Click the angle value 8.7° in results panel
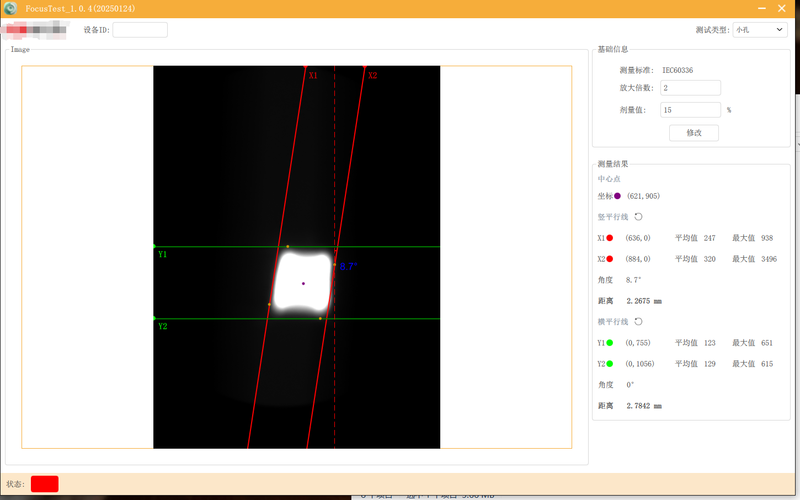Screen dimensions: 800x500 click(634, 280)
